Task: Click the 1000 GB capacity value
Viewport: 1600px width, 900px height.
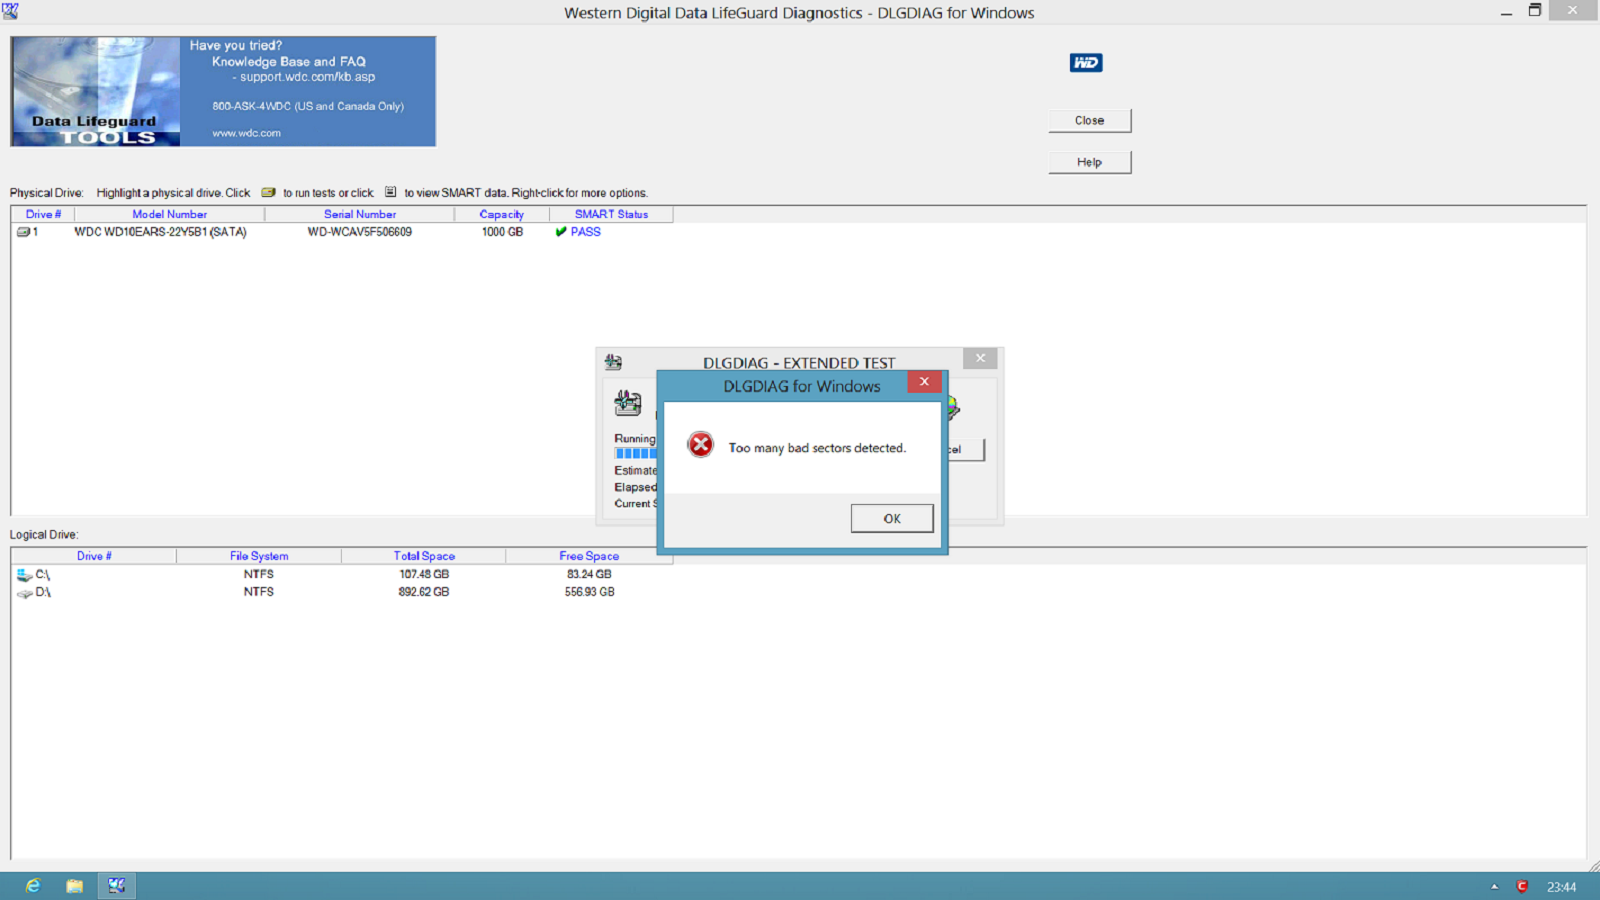Action: click(502, 232)
